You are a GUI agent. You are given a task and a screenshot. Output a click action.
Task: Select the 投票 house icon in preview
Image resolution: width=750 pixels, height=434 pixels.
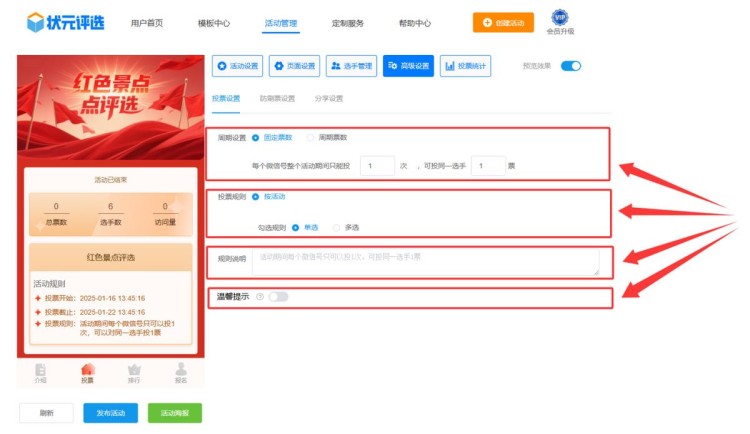87,370
